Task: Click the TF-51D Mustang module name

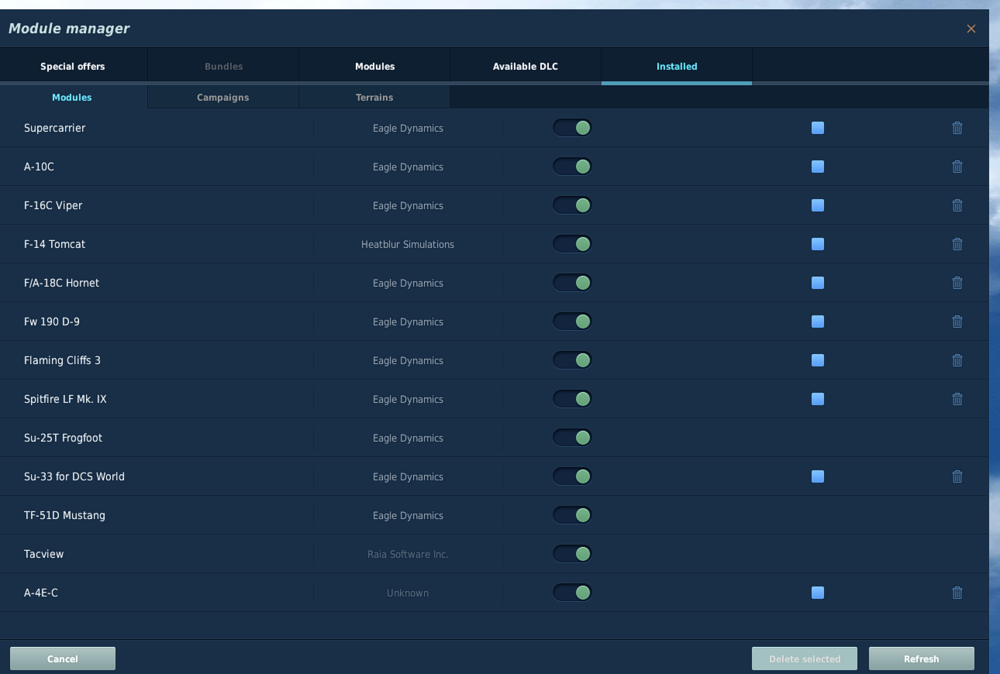Action: [64, 515]
